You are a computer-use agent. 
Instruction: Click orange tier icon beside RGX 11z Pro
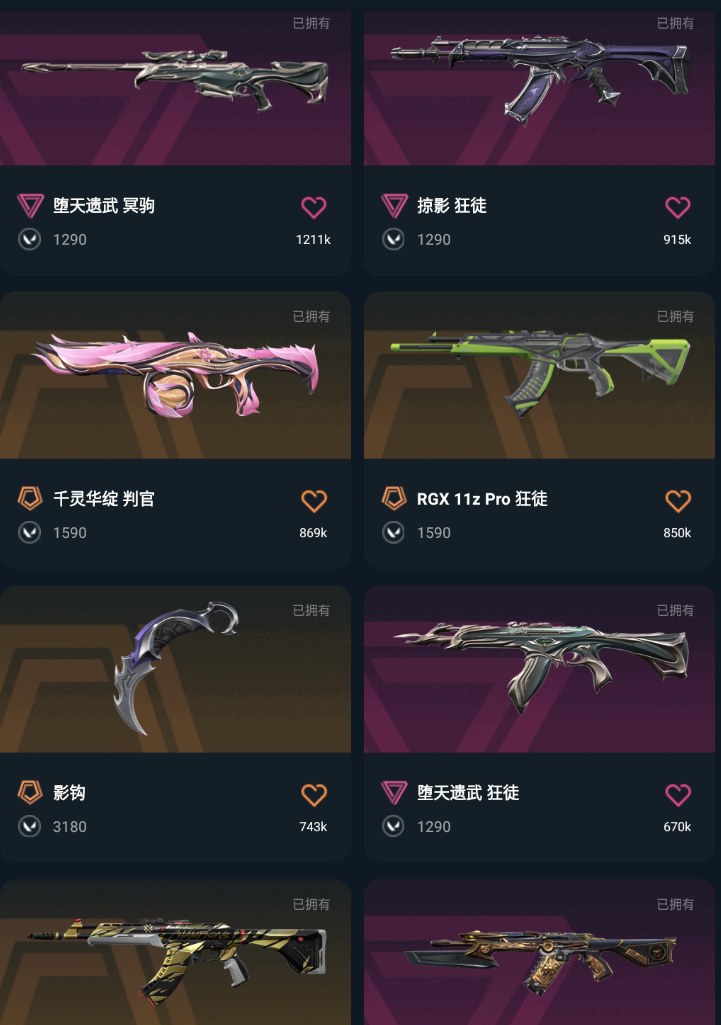point(394,498)
